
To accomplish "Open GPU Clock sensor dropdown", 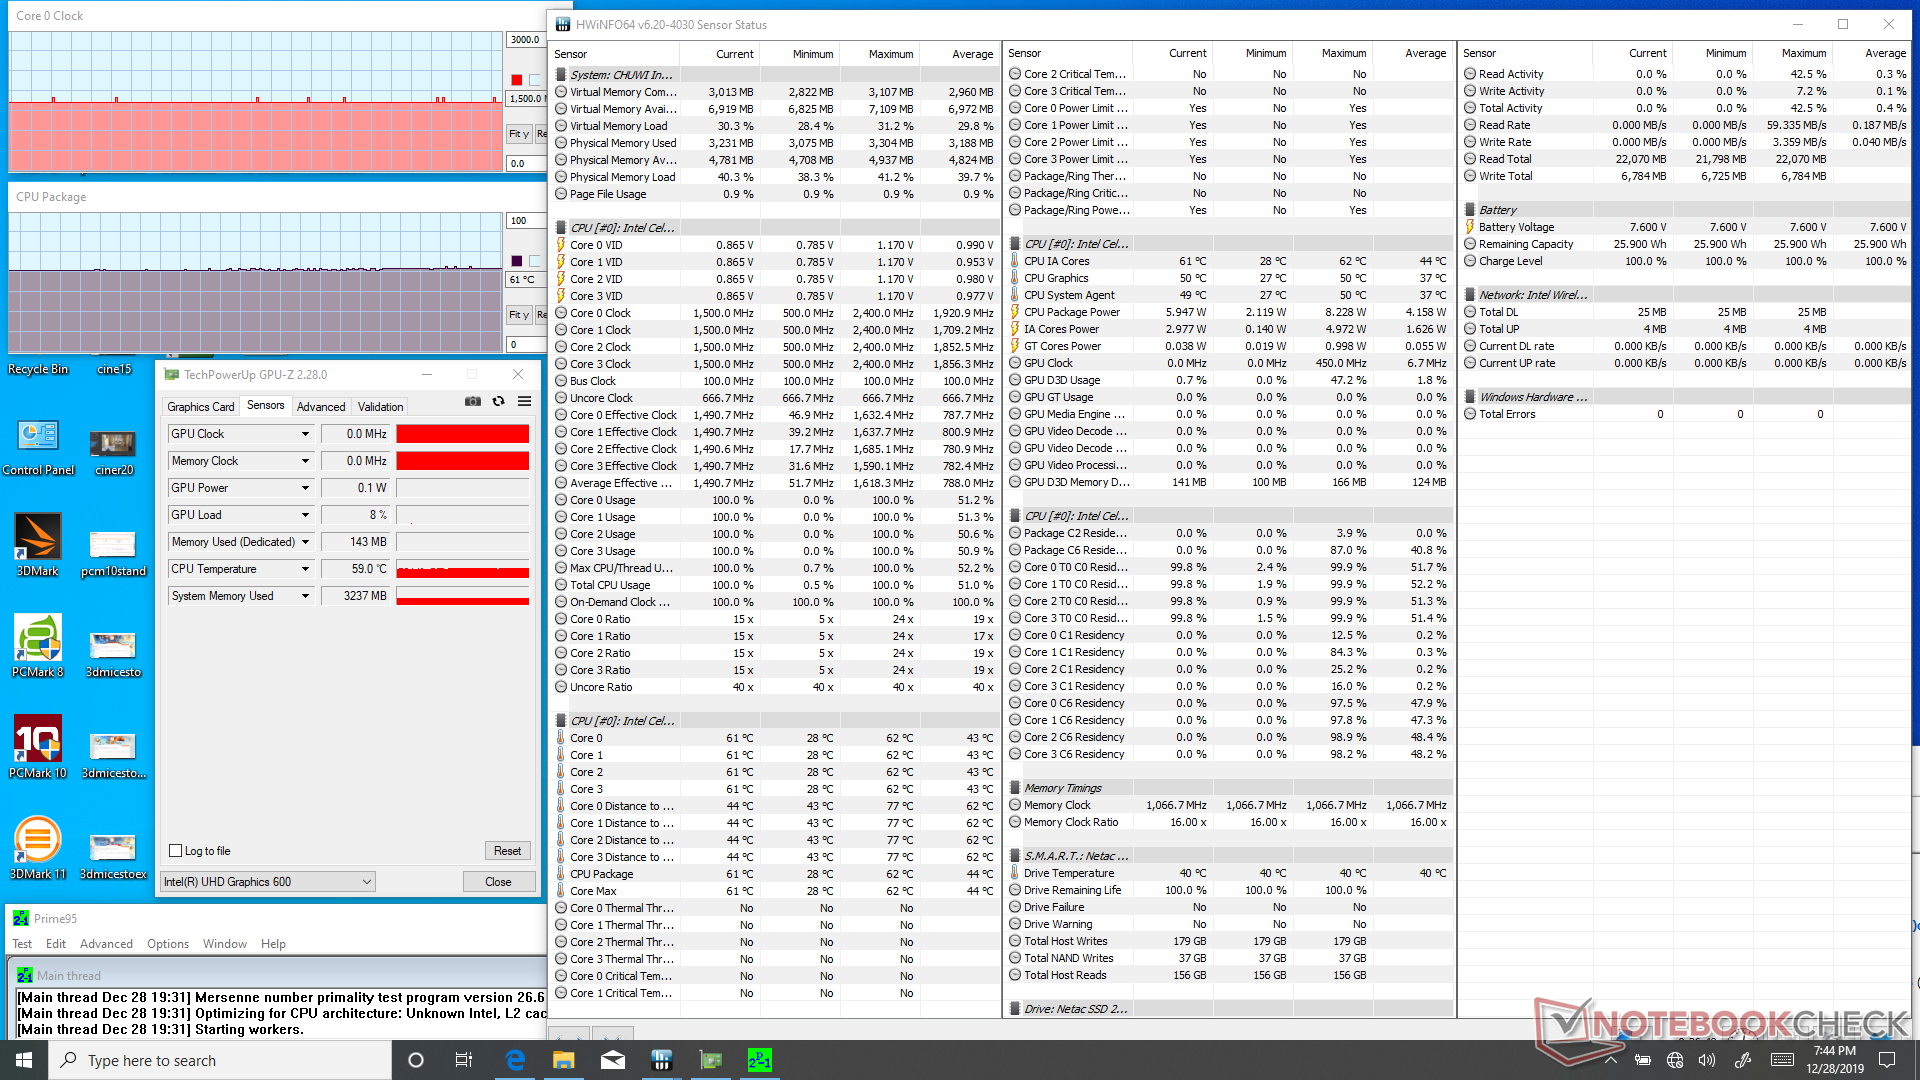I will (x=305, y=434).
